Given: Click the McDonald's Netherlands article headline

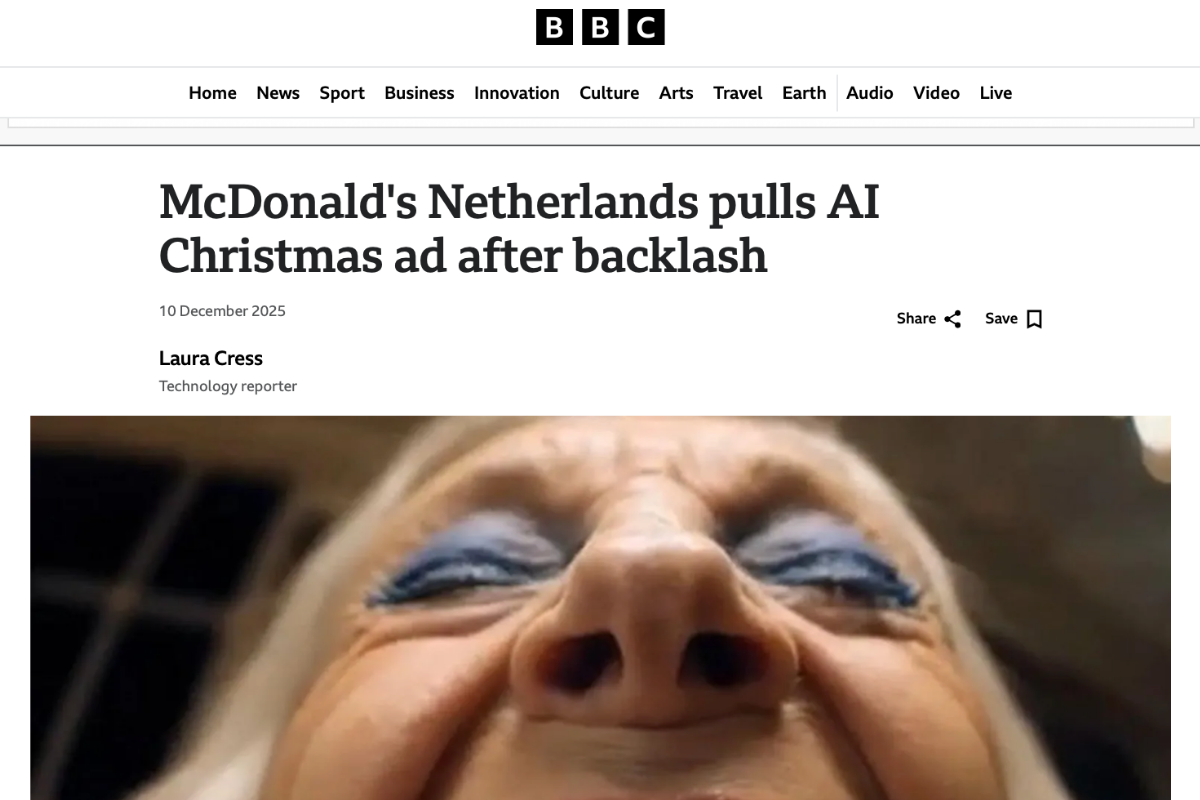Looking at the screenshot, I should [520, 229].
